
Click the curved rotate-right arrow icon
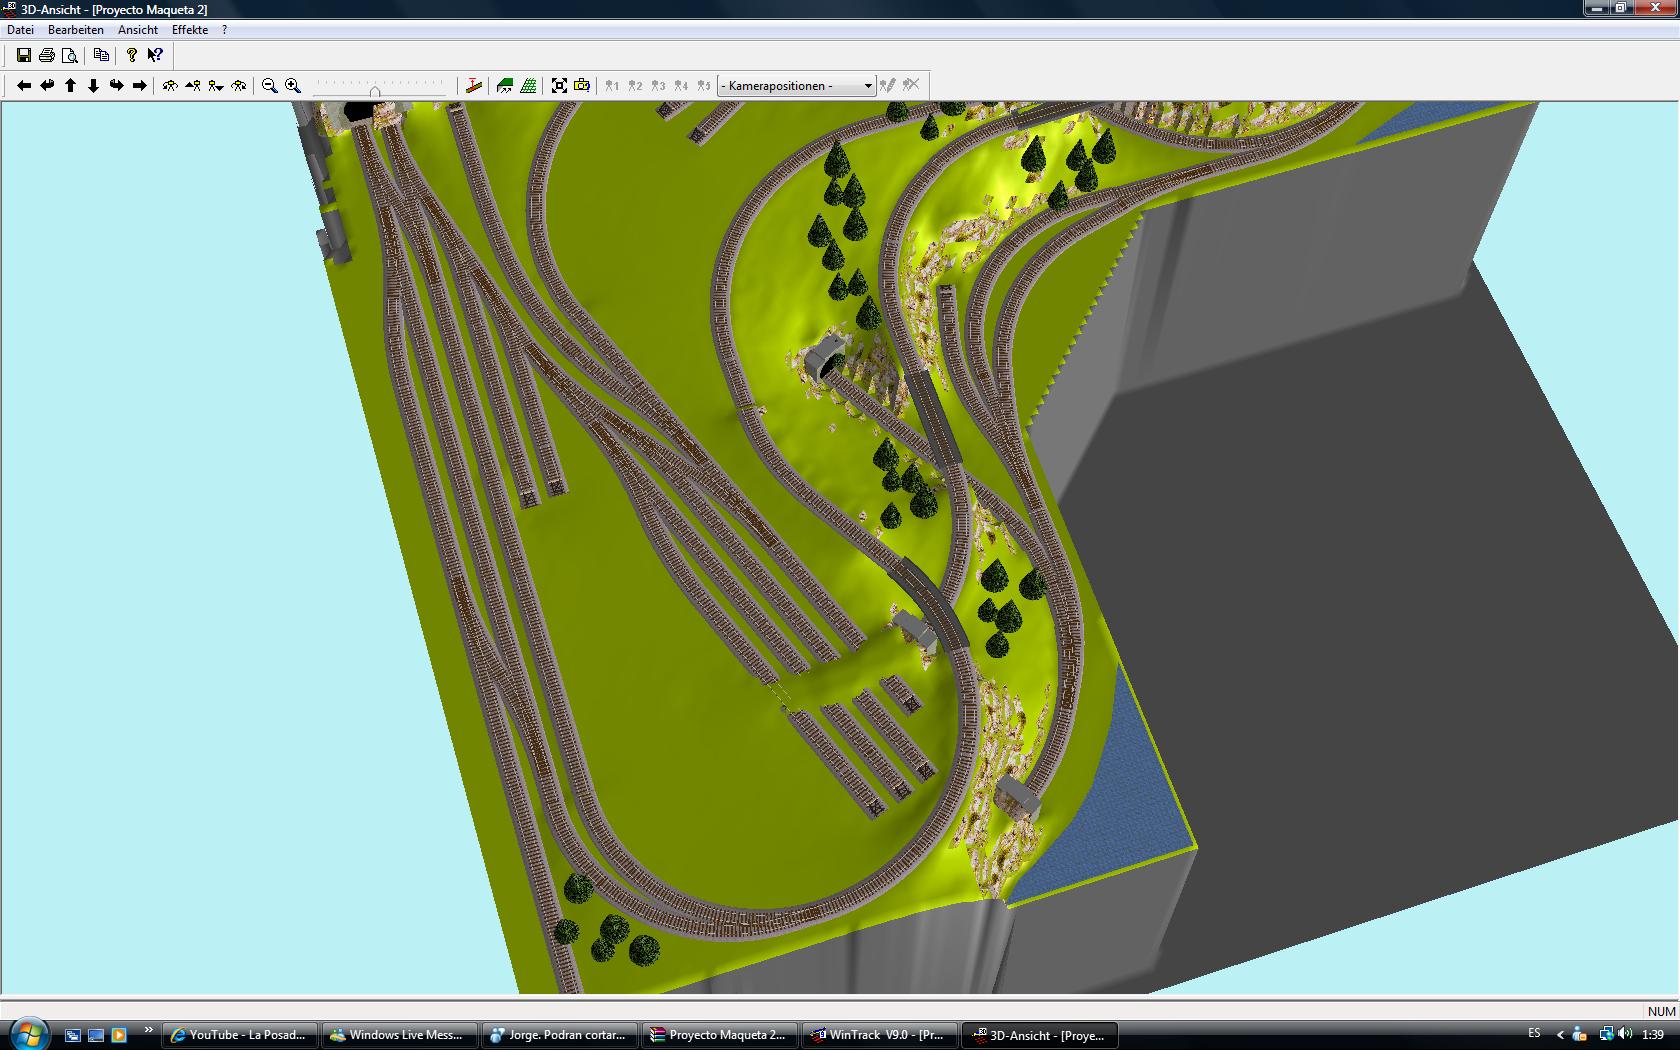(116, 86)
